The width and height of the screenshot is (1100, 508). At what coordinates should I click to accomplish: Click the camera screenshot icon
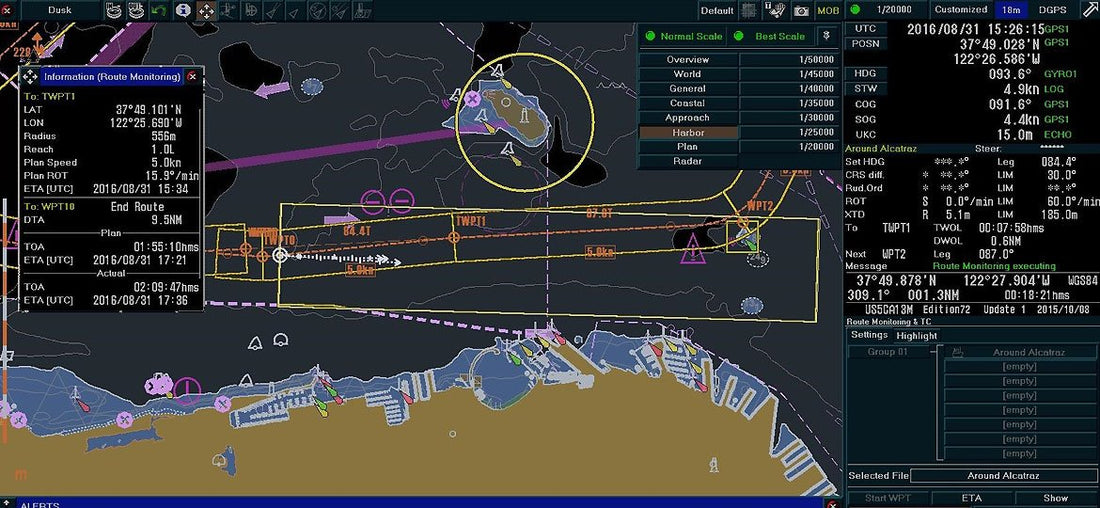(x=800, y=11)
